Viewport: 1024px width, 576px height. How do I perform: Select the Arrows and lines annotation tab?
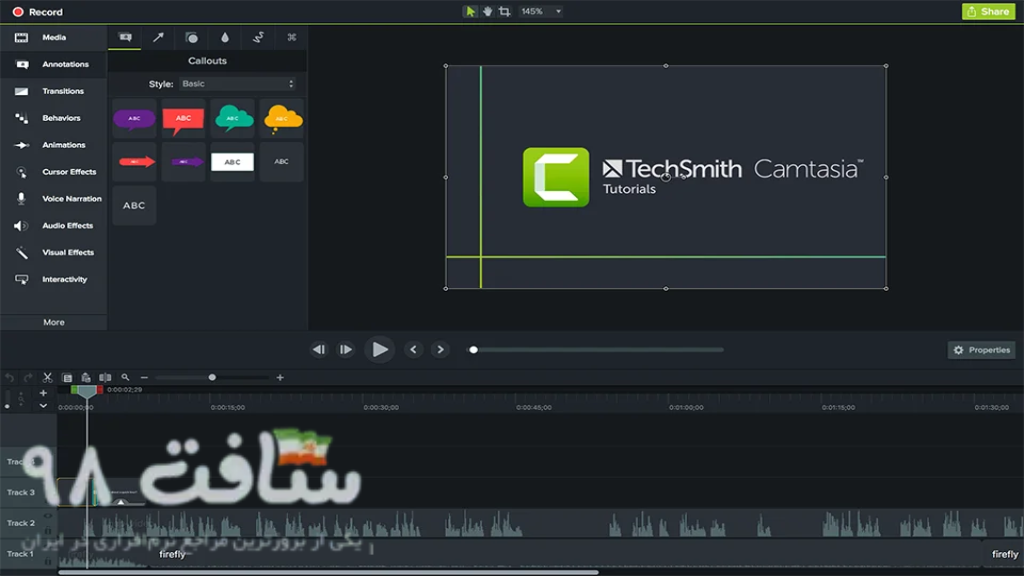coord(158,37)
